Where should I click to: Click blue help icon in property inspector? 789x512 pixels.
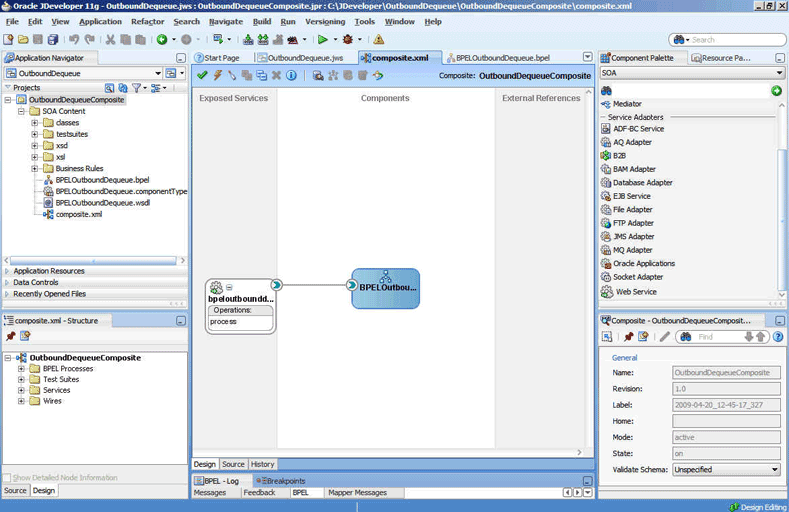(x=778, y=337)
